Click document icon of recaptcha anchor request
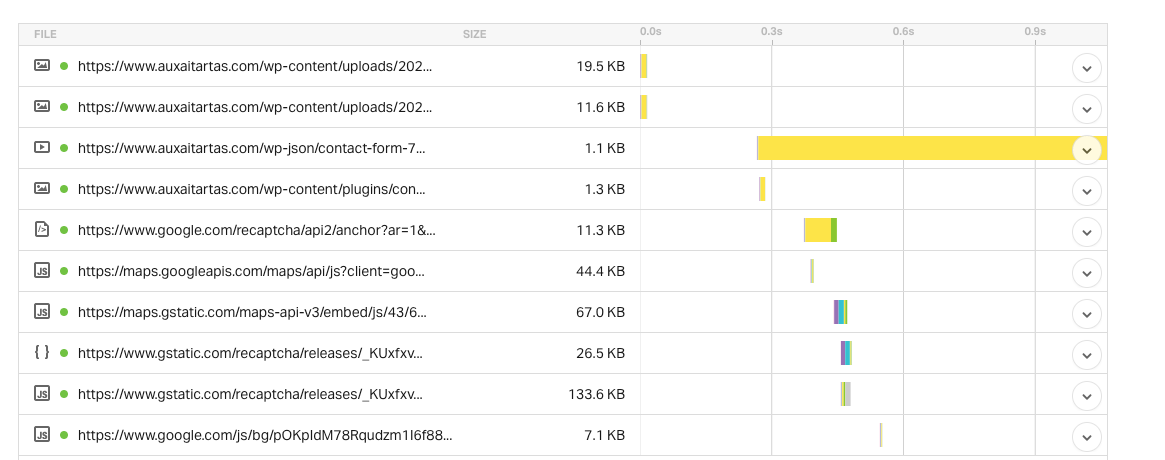This screenshot has height=460, width=1165. 42,230
